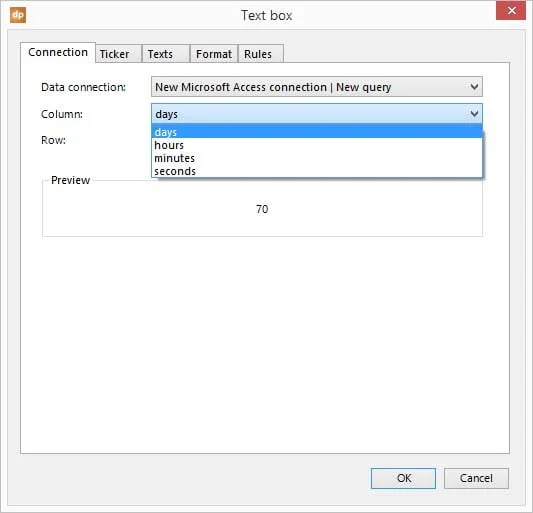The width and height of the screenshot is (533, 513).
Task: Click the Data connection dropdown arrow
Action: pyautogui.click(x=474, y=87)
